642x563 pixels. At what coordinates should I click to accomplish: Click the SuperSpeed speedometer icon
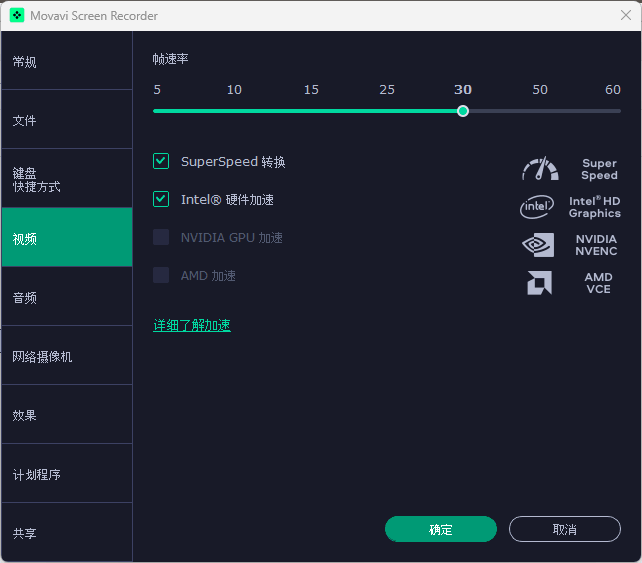click(540, 169)
